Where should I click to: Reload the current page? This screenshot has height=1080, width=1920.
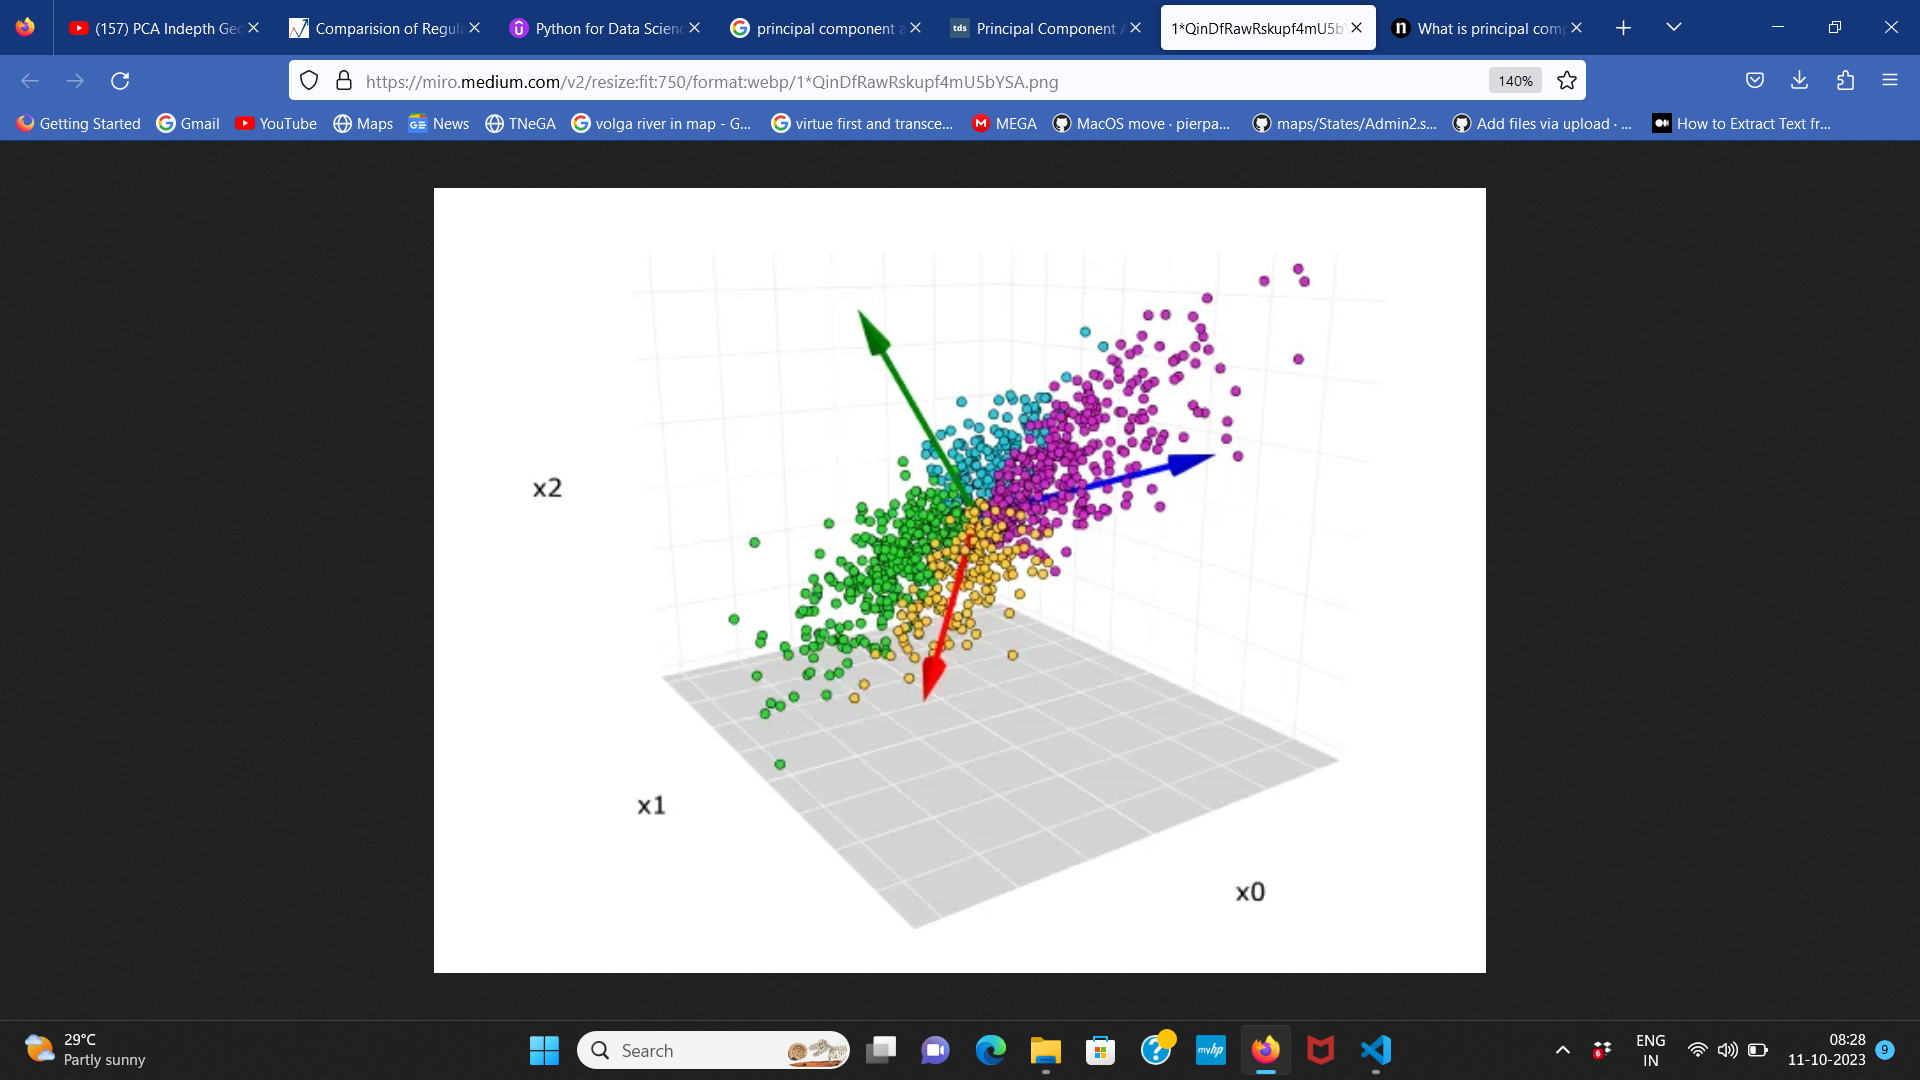120,80
